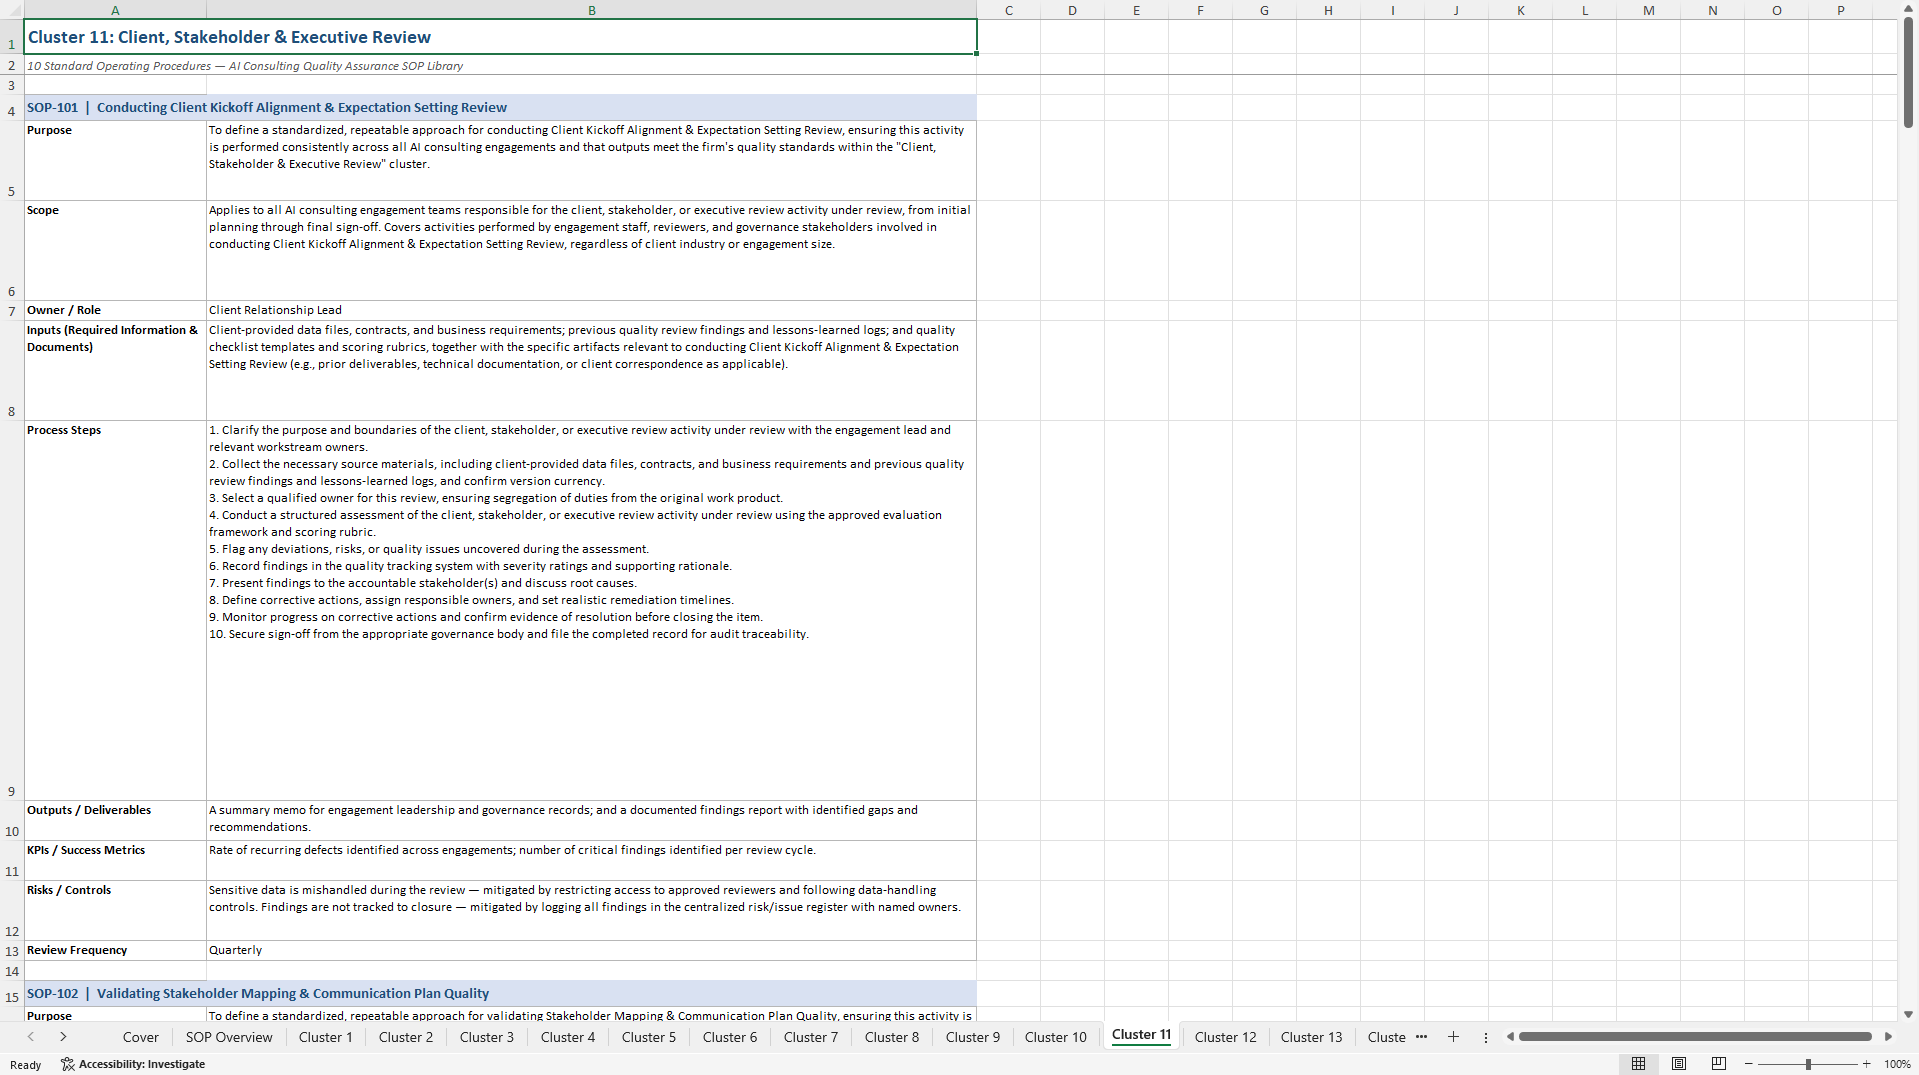The image size is (1919, 1075).
Task: Select column M header
Action: (1648, 10)
